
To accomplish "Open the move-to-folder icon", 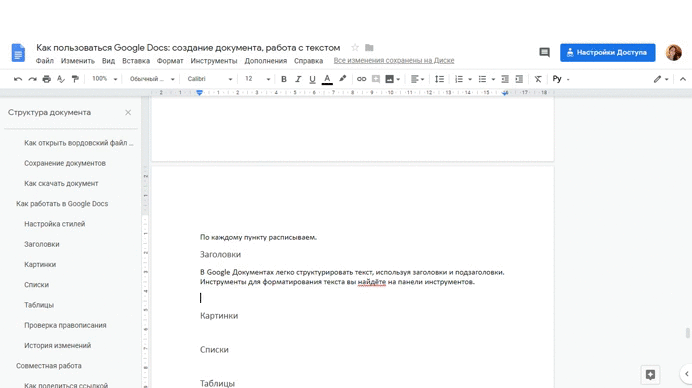I will [x=369, y=47].
